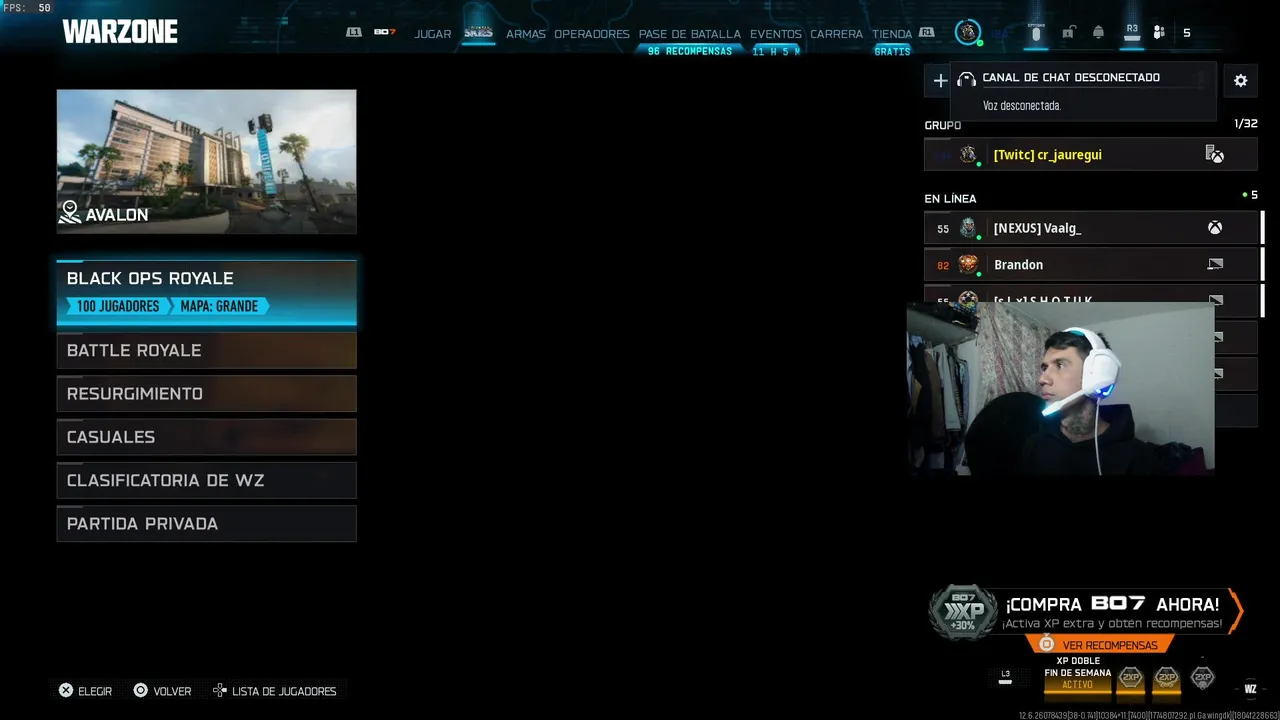Click the platform icon on Brandon row

click(x=1215, y=265)
